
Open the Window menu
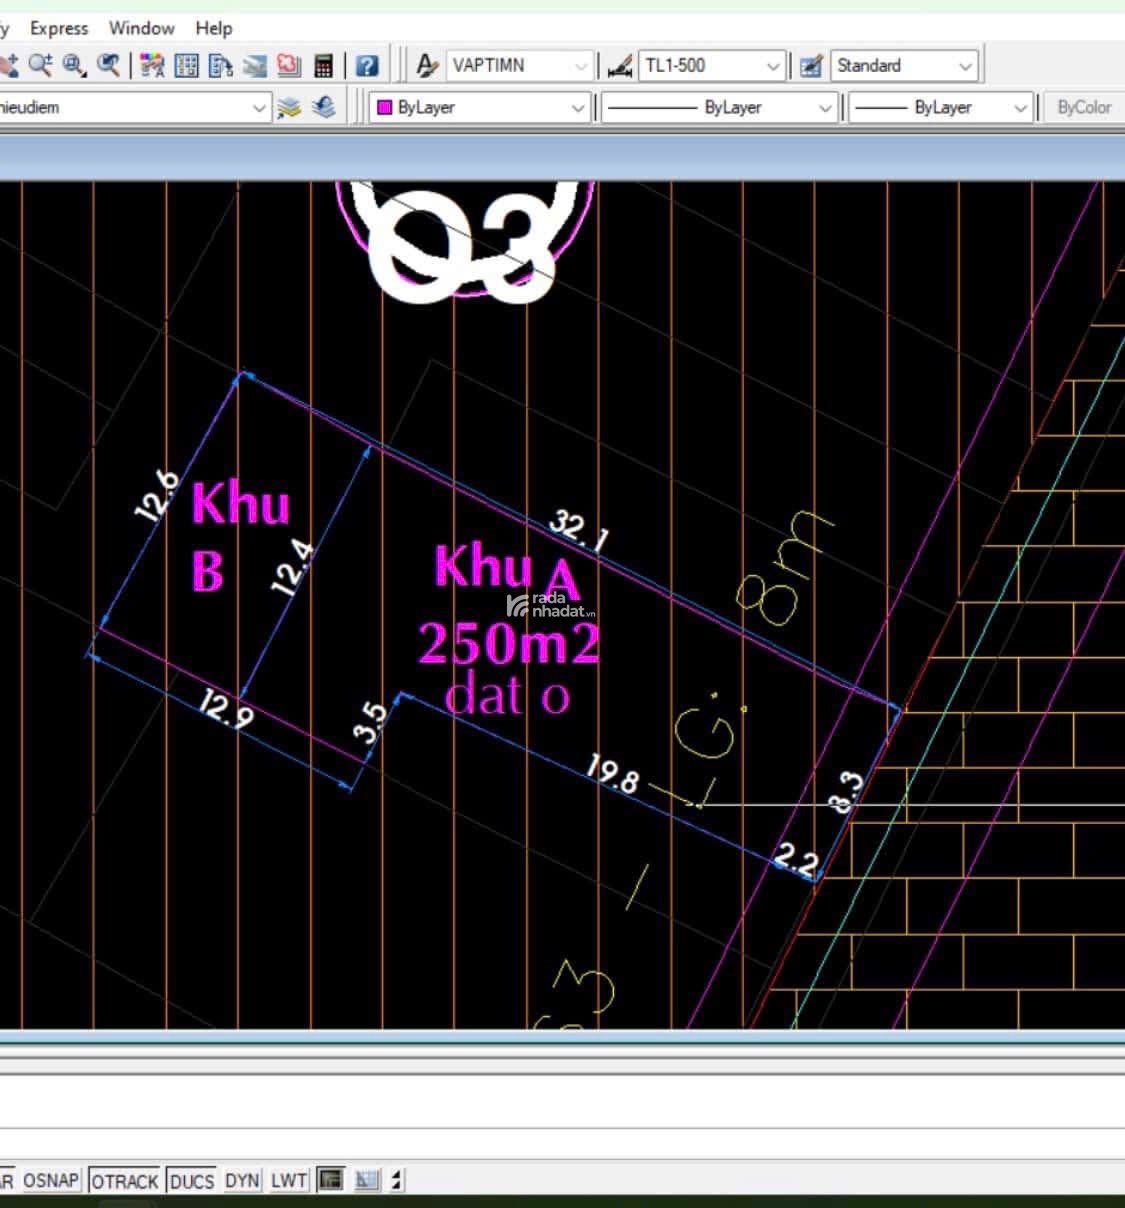pyautogui.click(x=141, y=28)
